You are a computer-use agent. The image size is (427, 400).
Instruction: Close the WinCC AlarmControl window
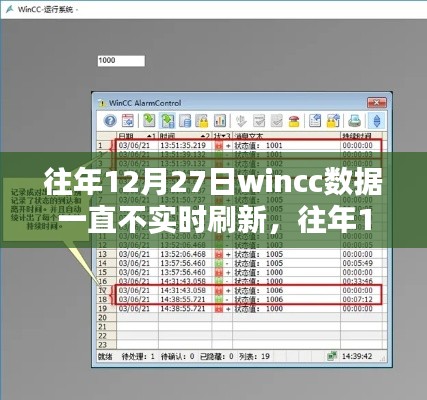pyautogui.click(x=377, y=103)
